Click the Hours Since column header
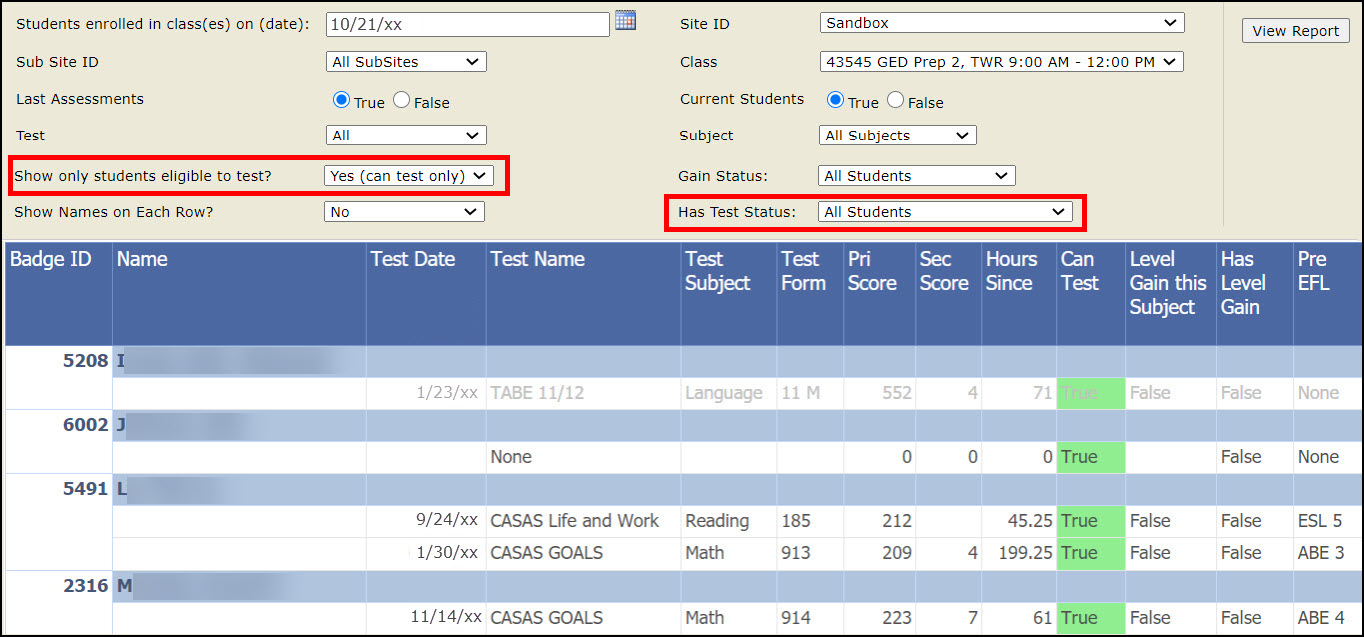Screen dimensions: 1364x637 [1011, 271]
